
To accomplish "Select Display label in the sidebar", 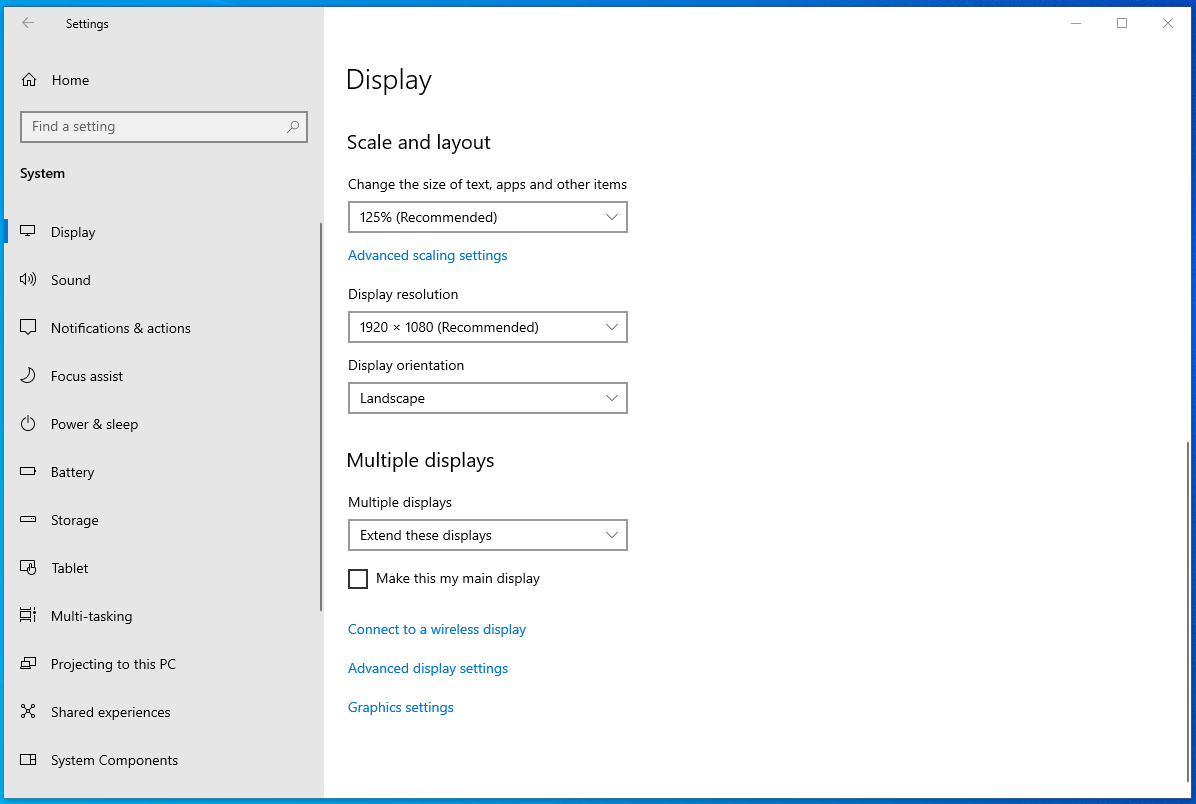I will (73, 232).
